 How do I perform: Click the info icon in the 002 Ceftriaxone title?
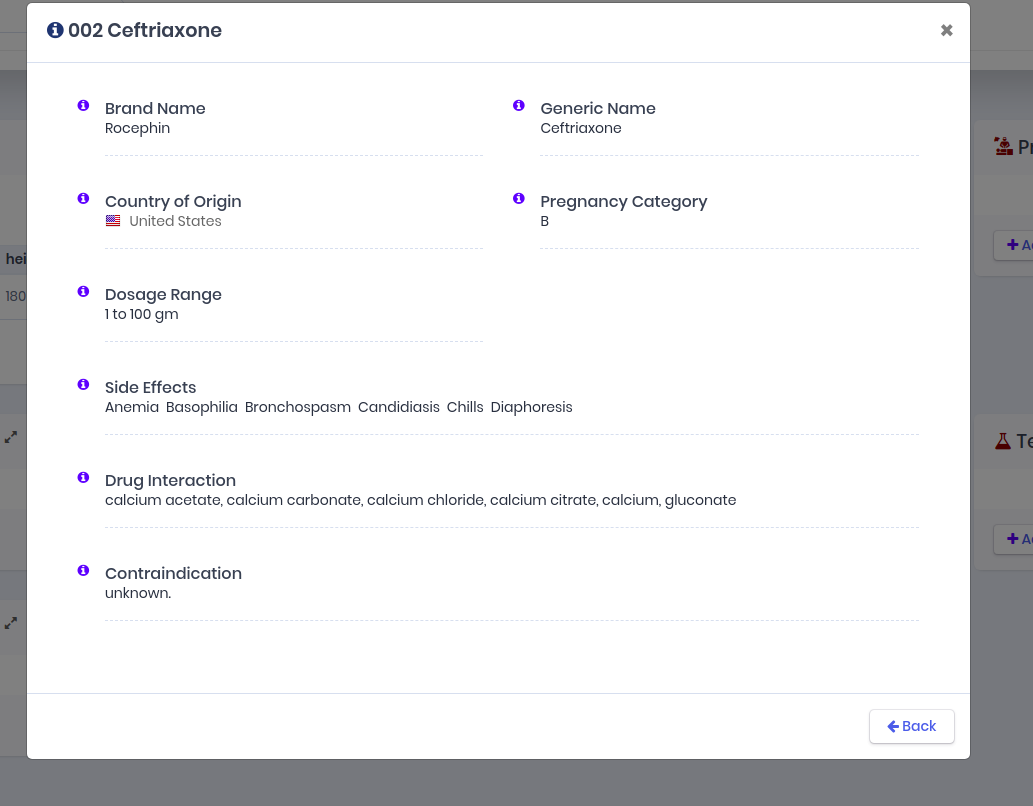point(55,31)
